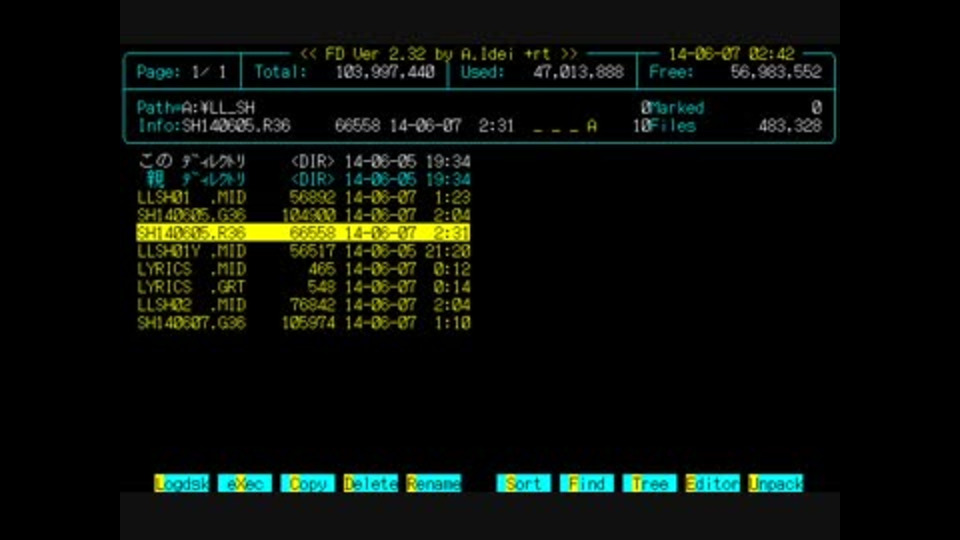The width and height of the screenshot is (960, 540).
Task: Select file SH140607.G36
Action: click(x=304, y=323)
